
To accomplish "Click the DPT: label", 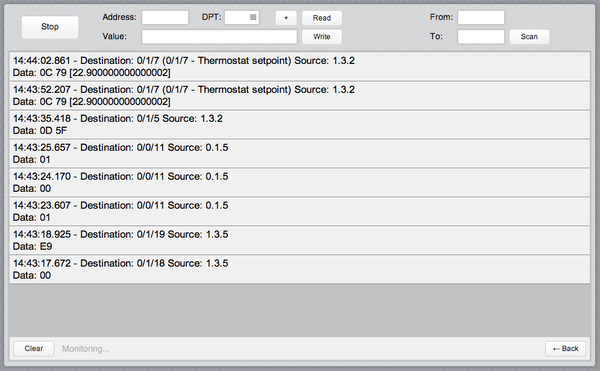I will (x=212, y=17).
